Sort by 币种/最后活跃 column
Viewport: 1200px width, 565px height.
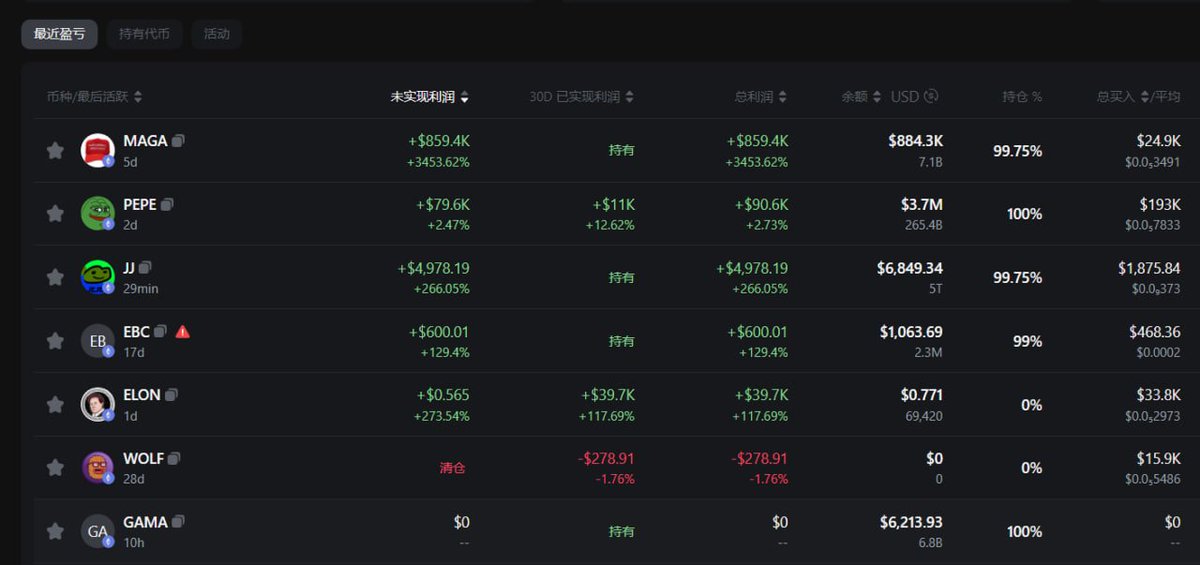[x=94, y=97]
